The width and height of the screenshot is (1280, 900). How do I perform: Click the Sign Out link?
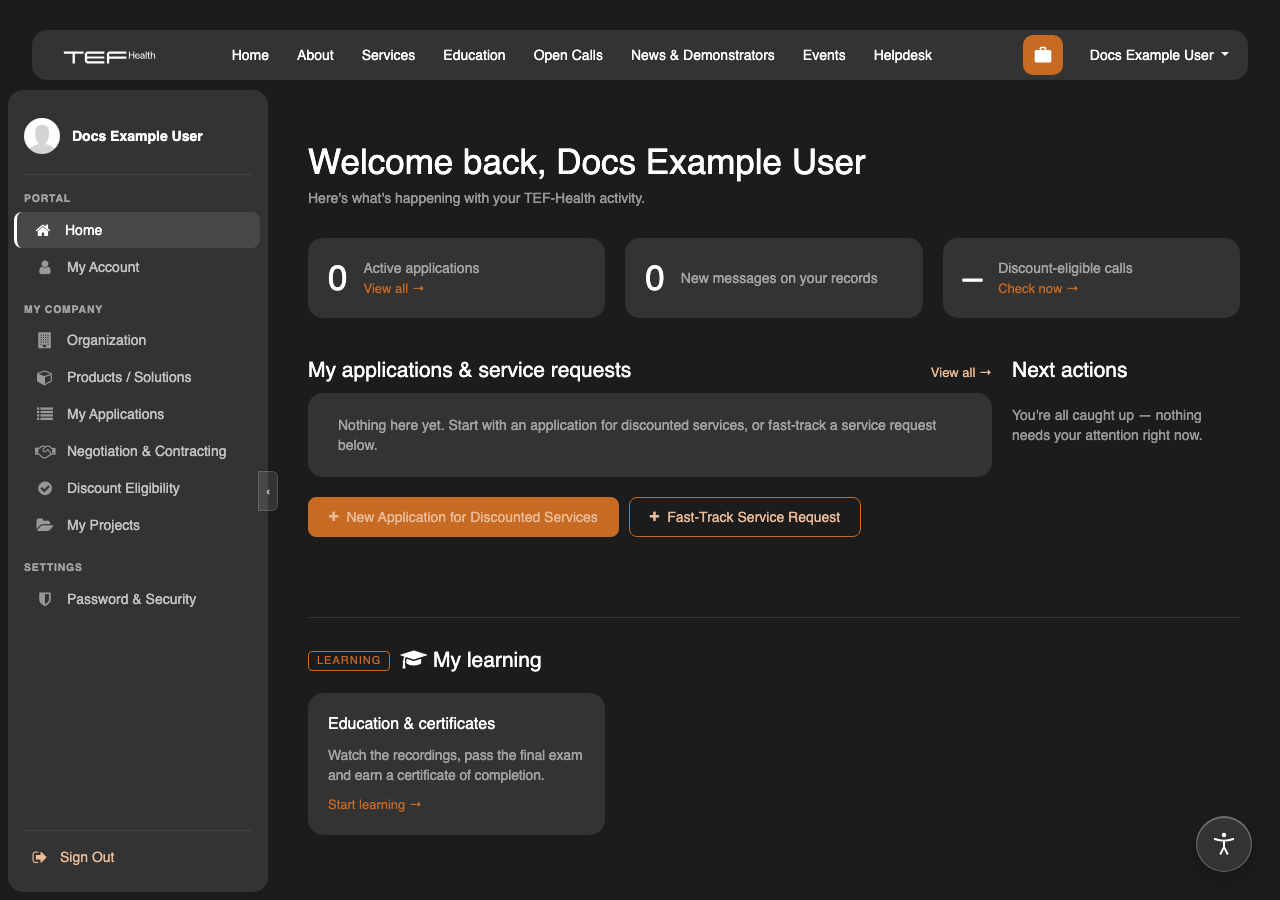[x=87, y=857]
